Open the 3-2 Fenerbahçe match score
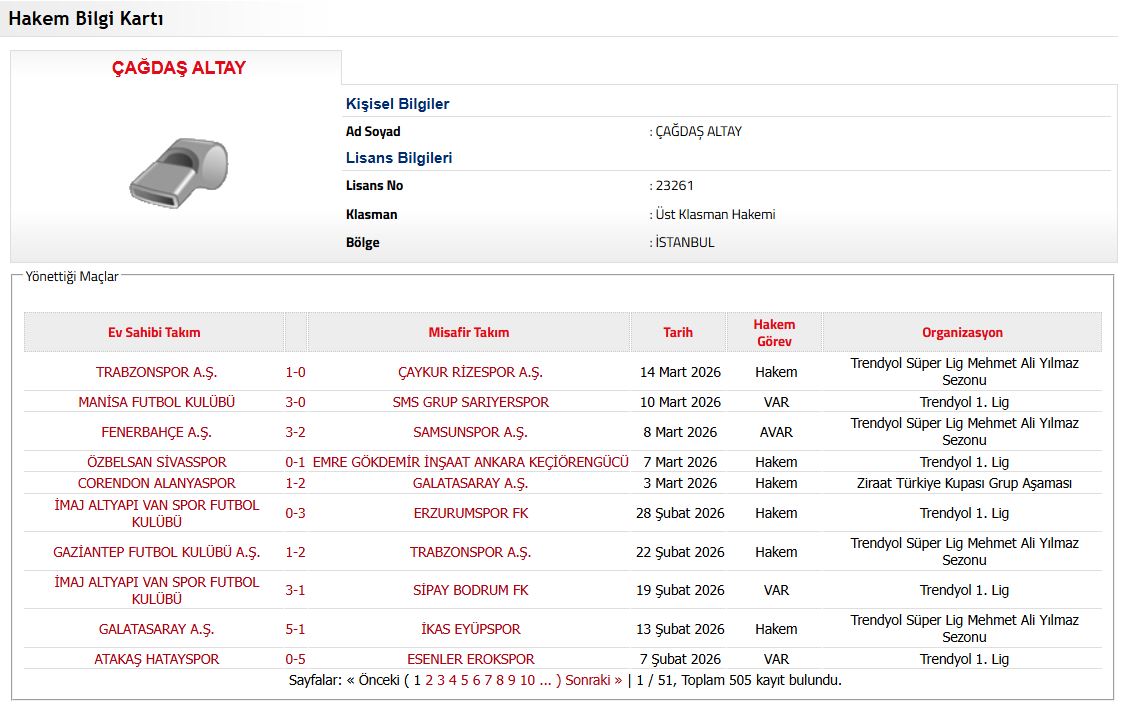 295,432
